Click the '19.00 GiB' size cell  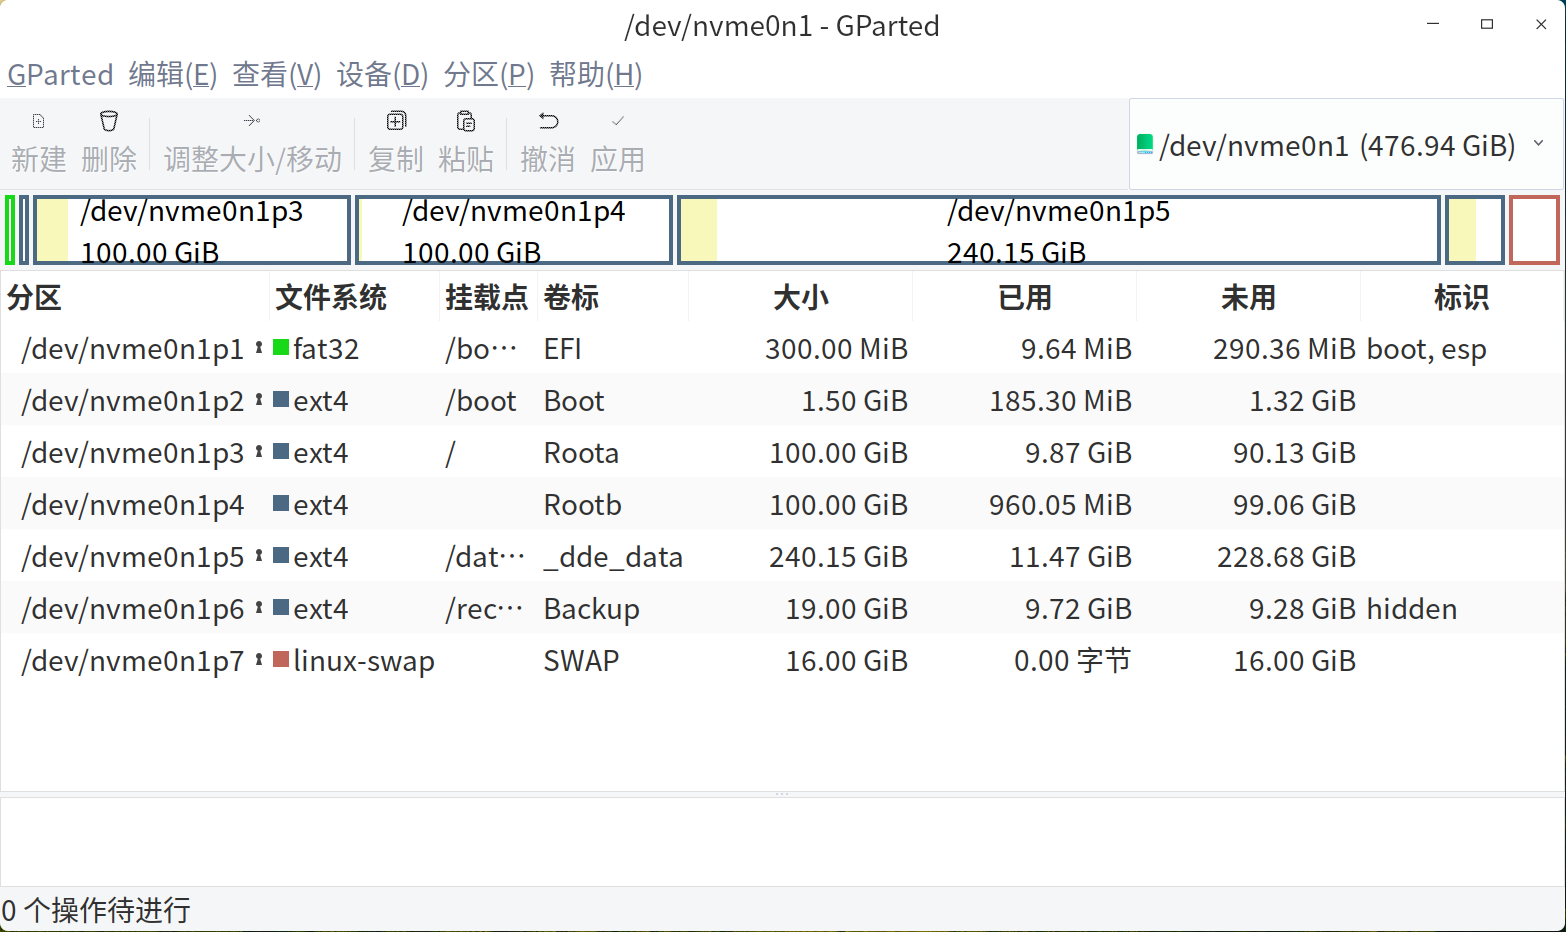point(846,609)
